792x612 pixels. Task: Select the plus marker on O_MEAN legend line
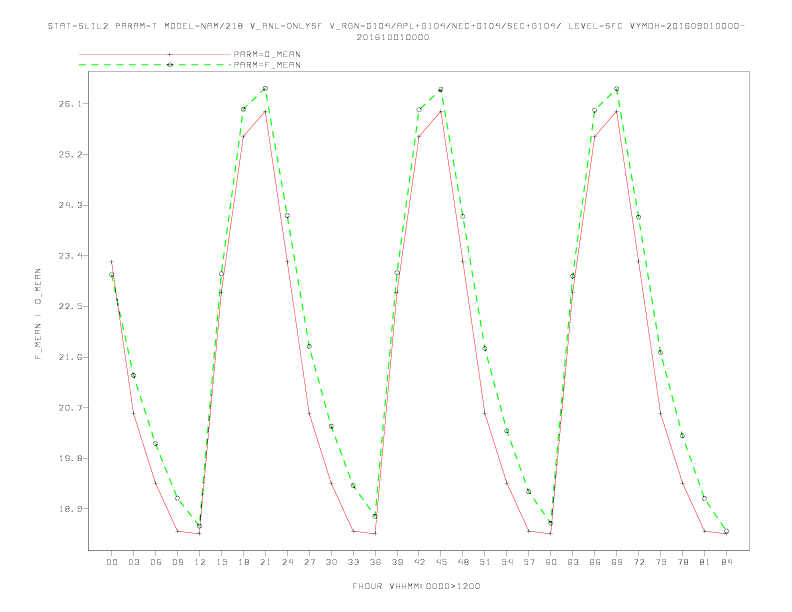[x=170, y=54]
